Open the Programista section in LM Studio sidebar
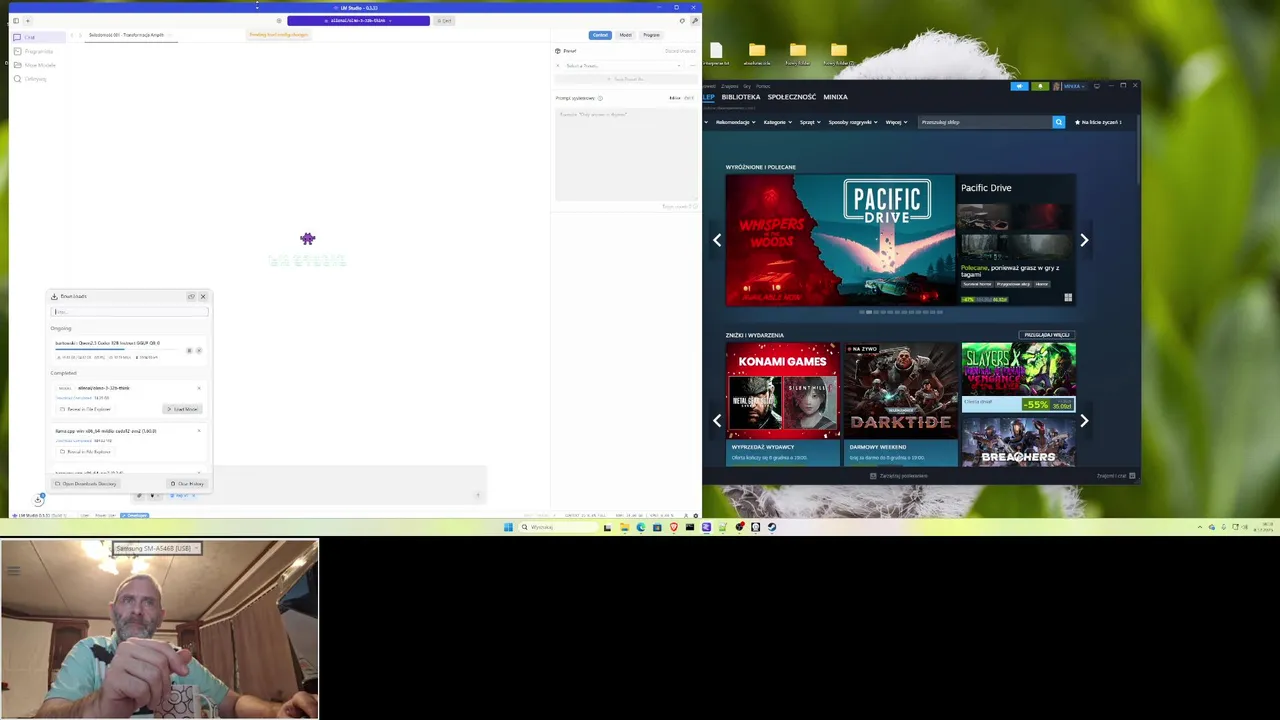This screenshot has width=1280, height=720. point(38,51)
